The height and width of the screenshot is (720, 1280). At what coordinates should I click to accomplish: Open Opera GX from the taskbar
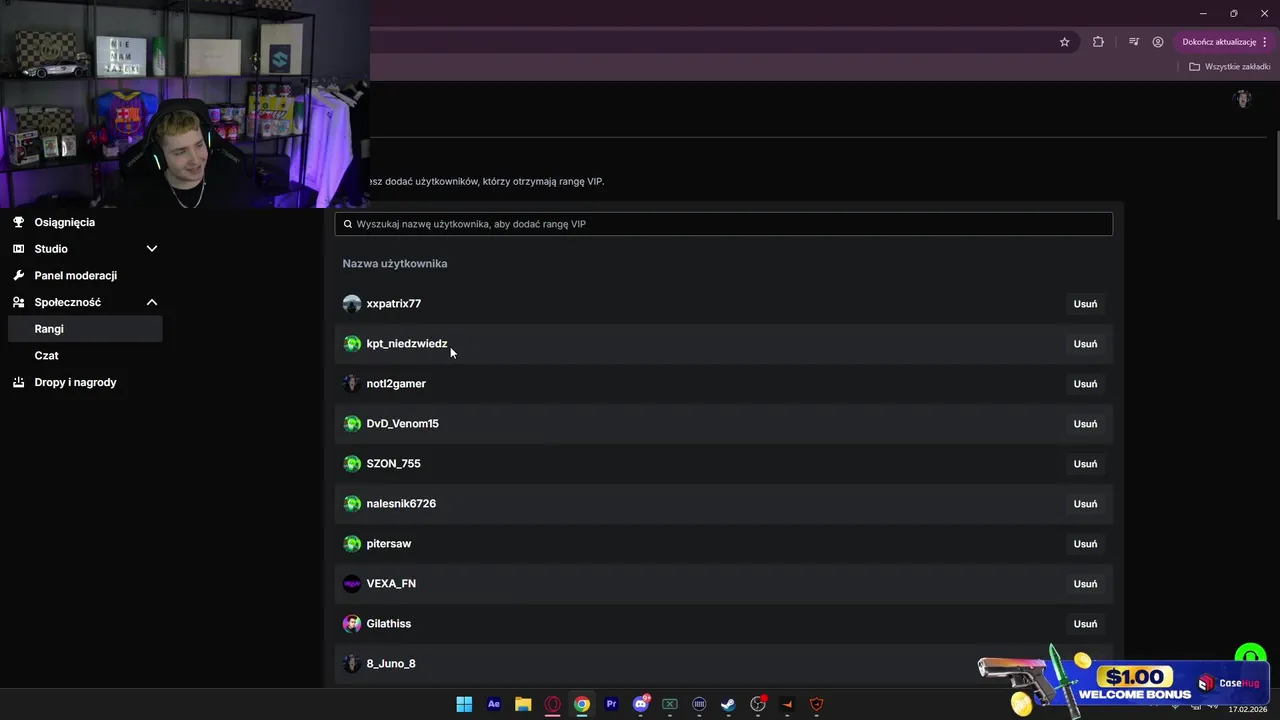tap(552, 704)
